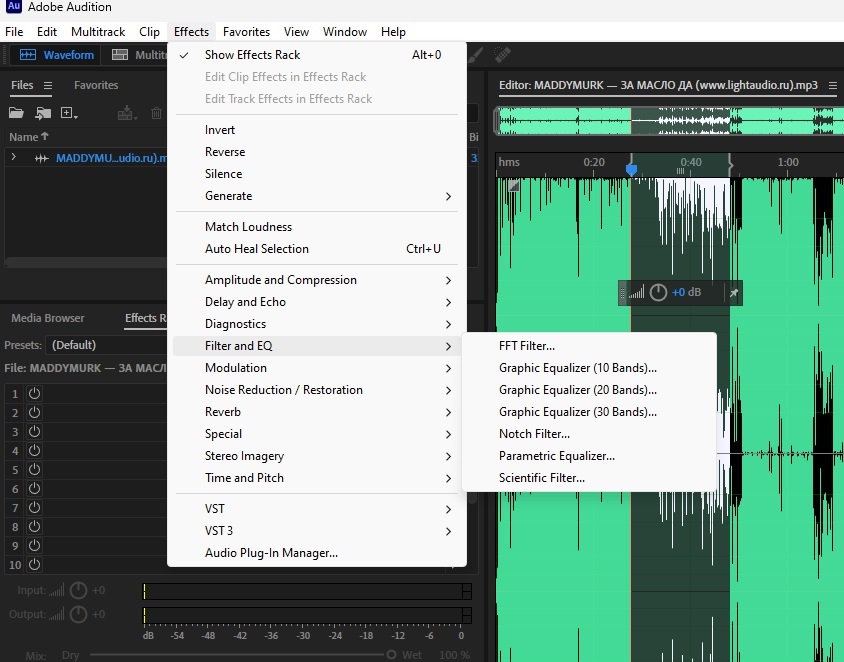Toggle power button for effect slot 5
The height and width of the screenshot is (662, 844).
click(35, 470)
